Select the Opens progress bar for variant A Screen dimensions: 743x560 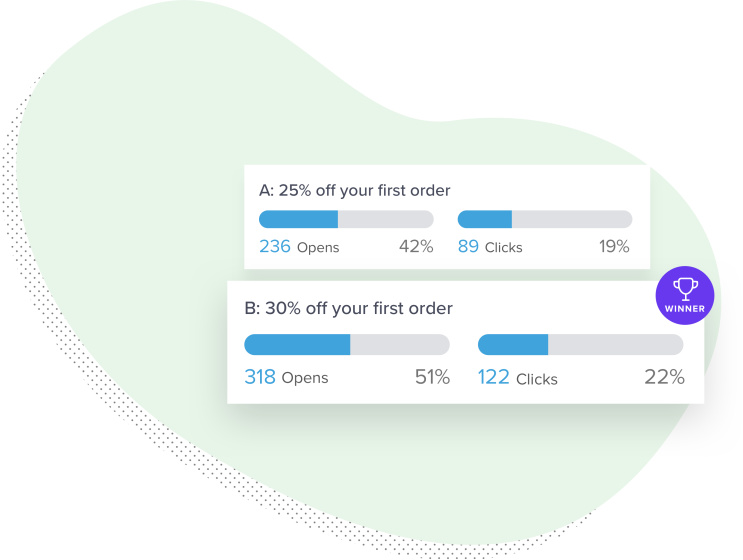click(x=346, y=219)
